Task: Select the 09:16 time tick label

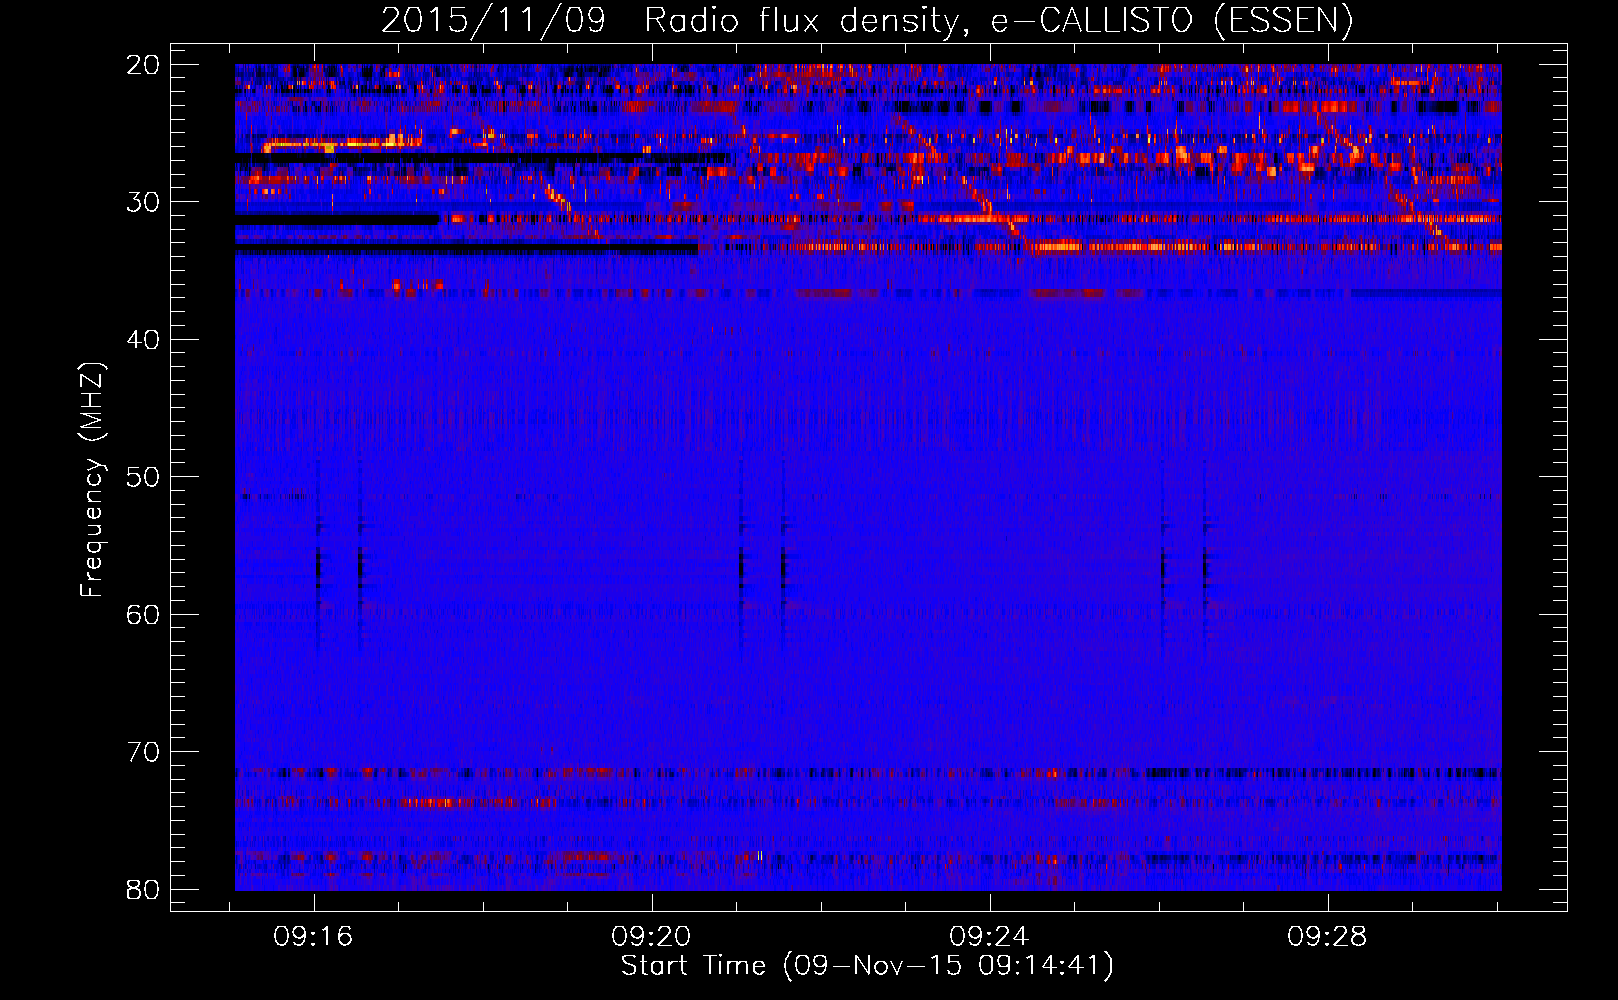Action: coord(314,937)
